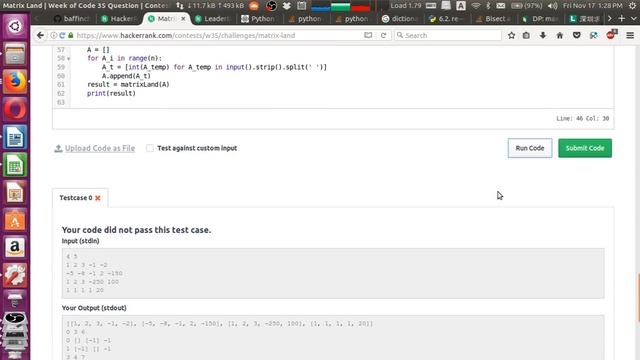Click the 'Line: 46 Col: 30' status
This screenshot has width=640, height=360.
pos(582,118)
